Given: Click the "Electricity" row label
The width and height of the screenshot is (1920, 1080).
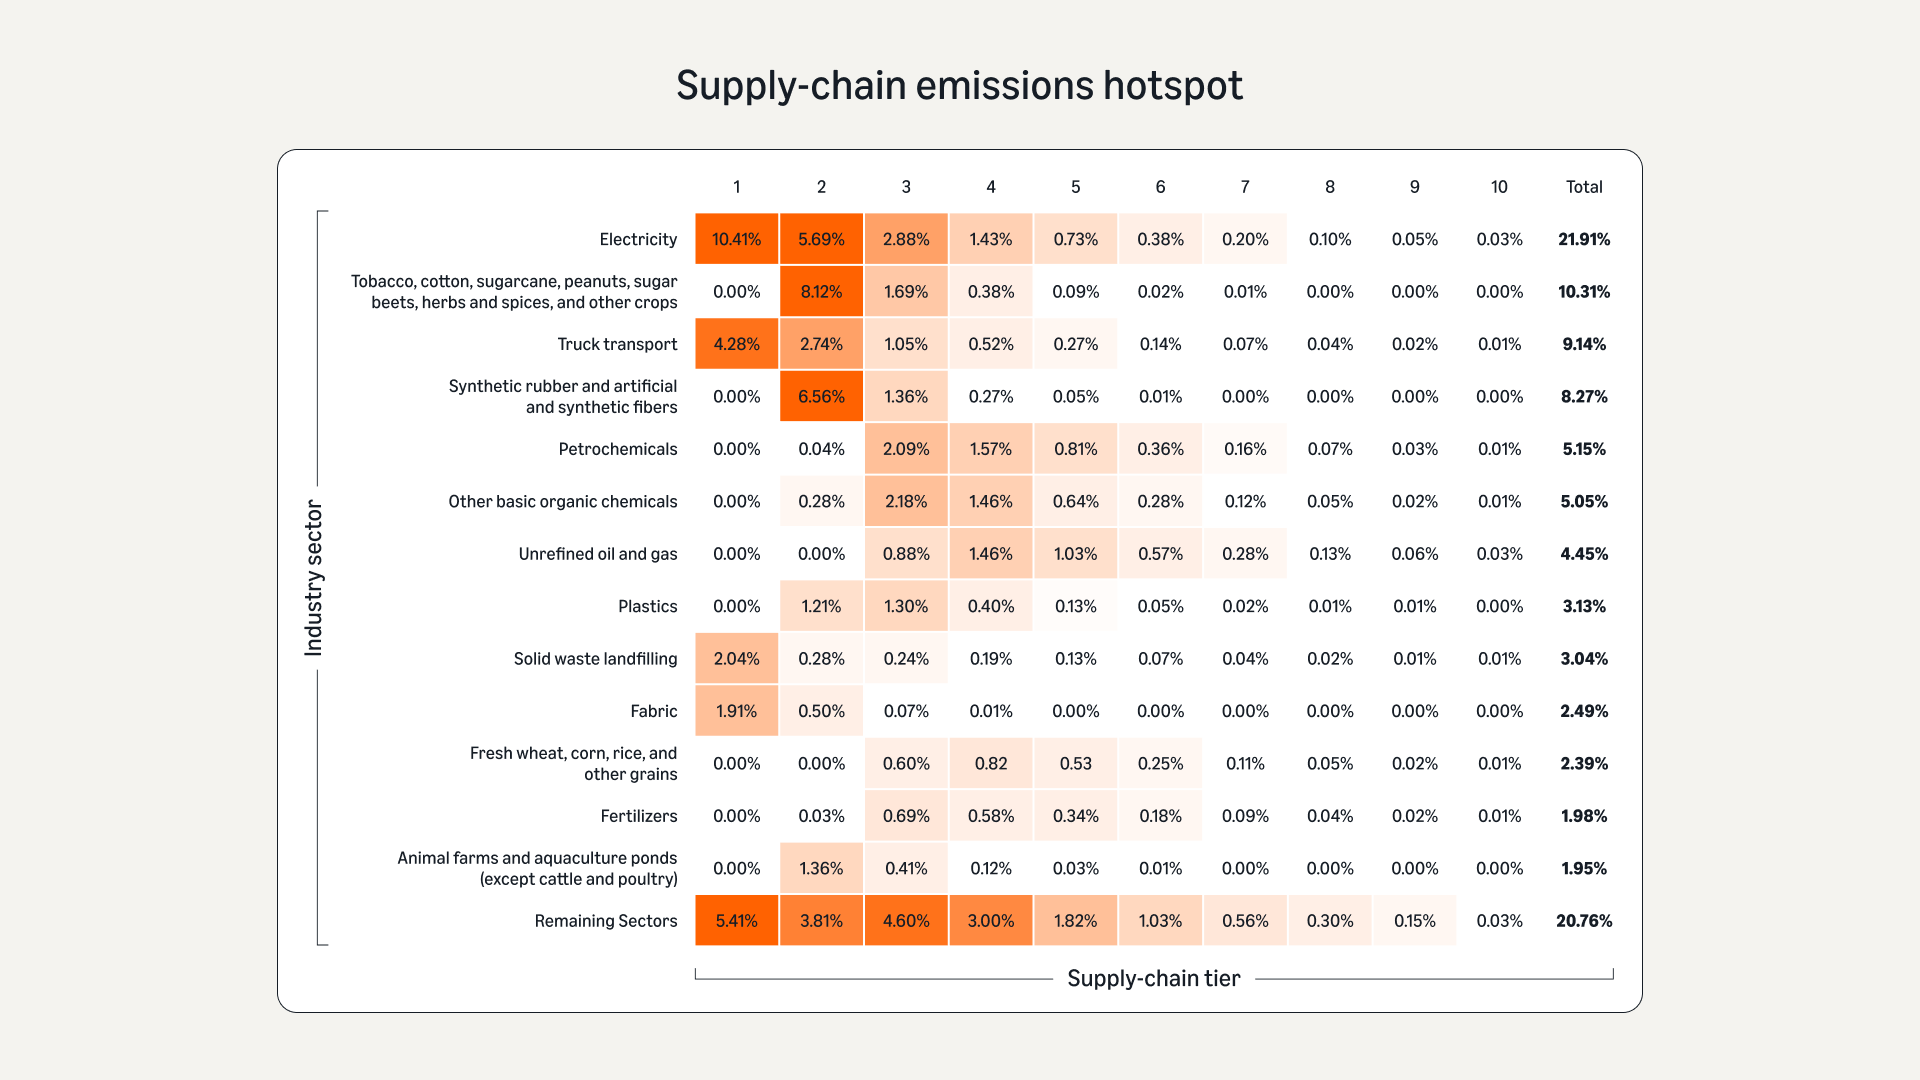Looking at the screenshot, I should (x=638, y=239).
